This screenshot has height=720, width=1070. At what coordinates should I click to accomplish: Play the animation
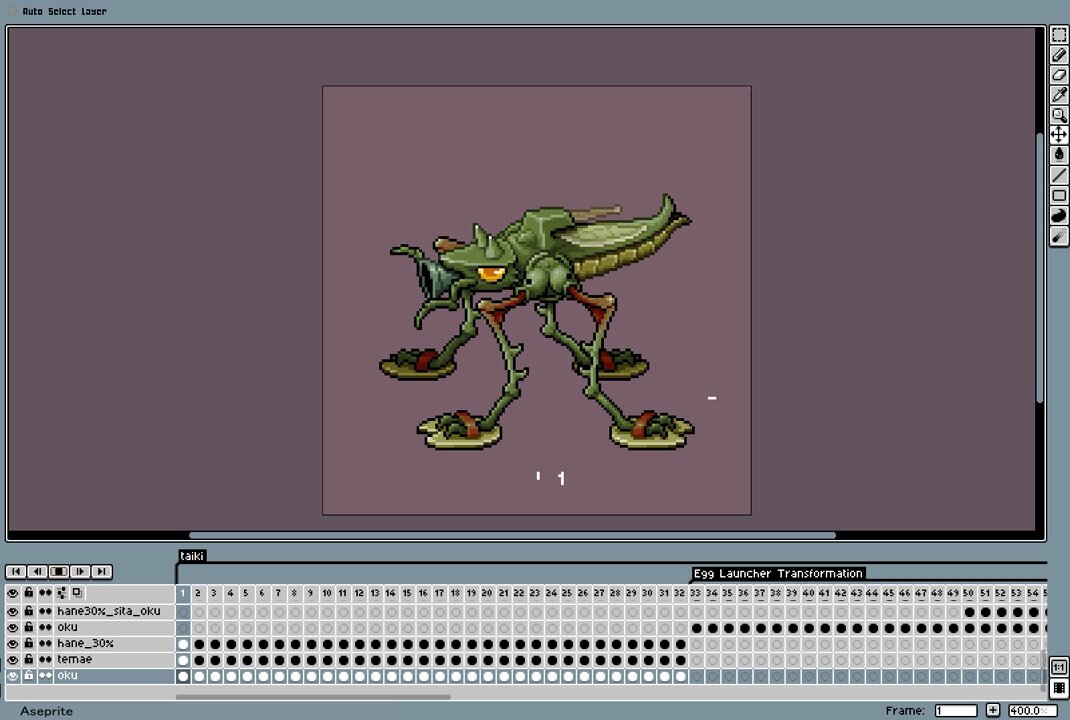tap(59, 571)
